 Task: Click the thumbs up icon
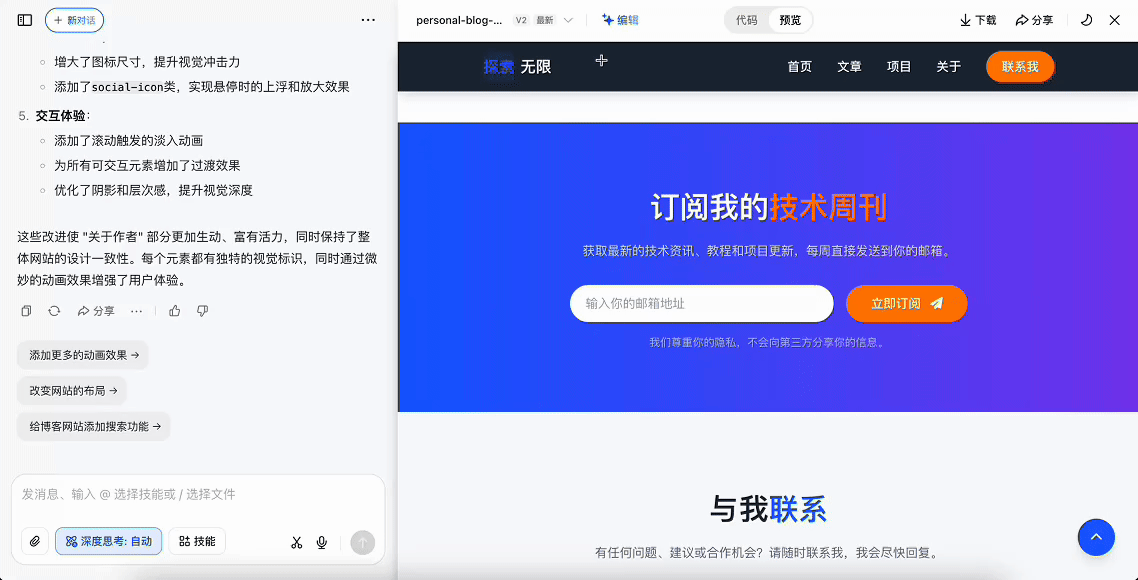[175, 311]
